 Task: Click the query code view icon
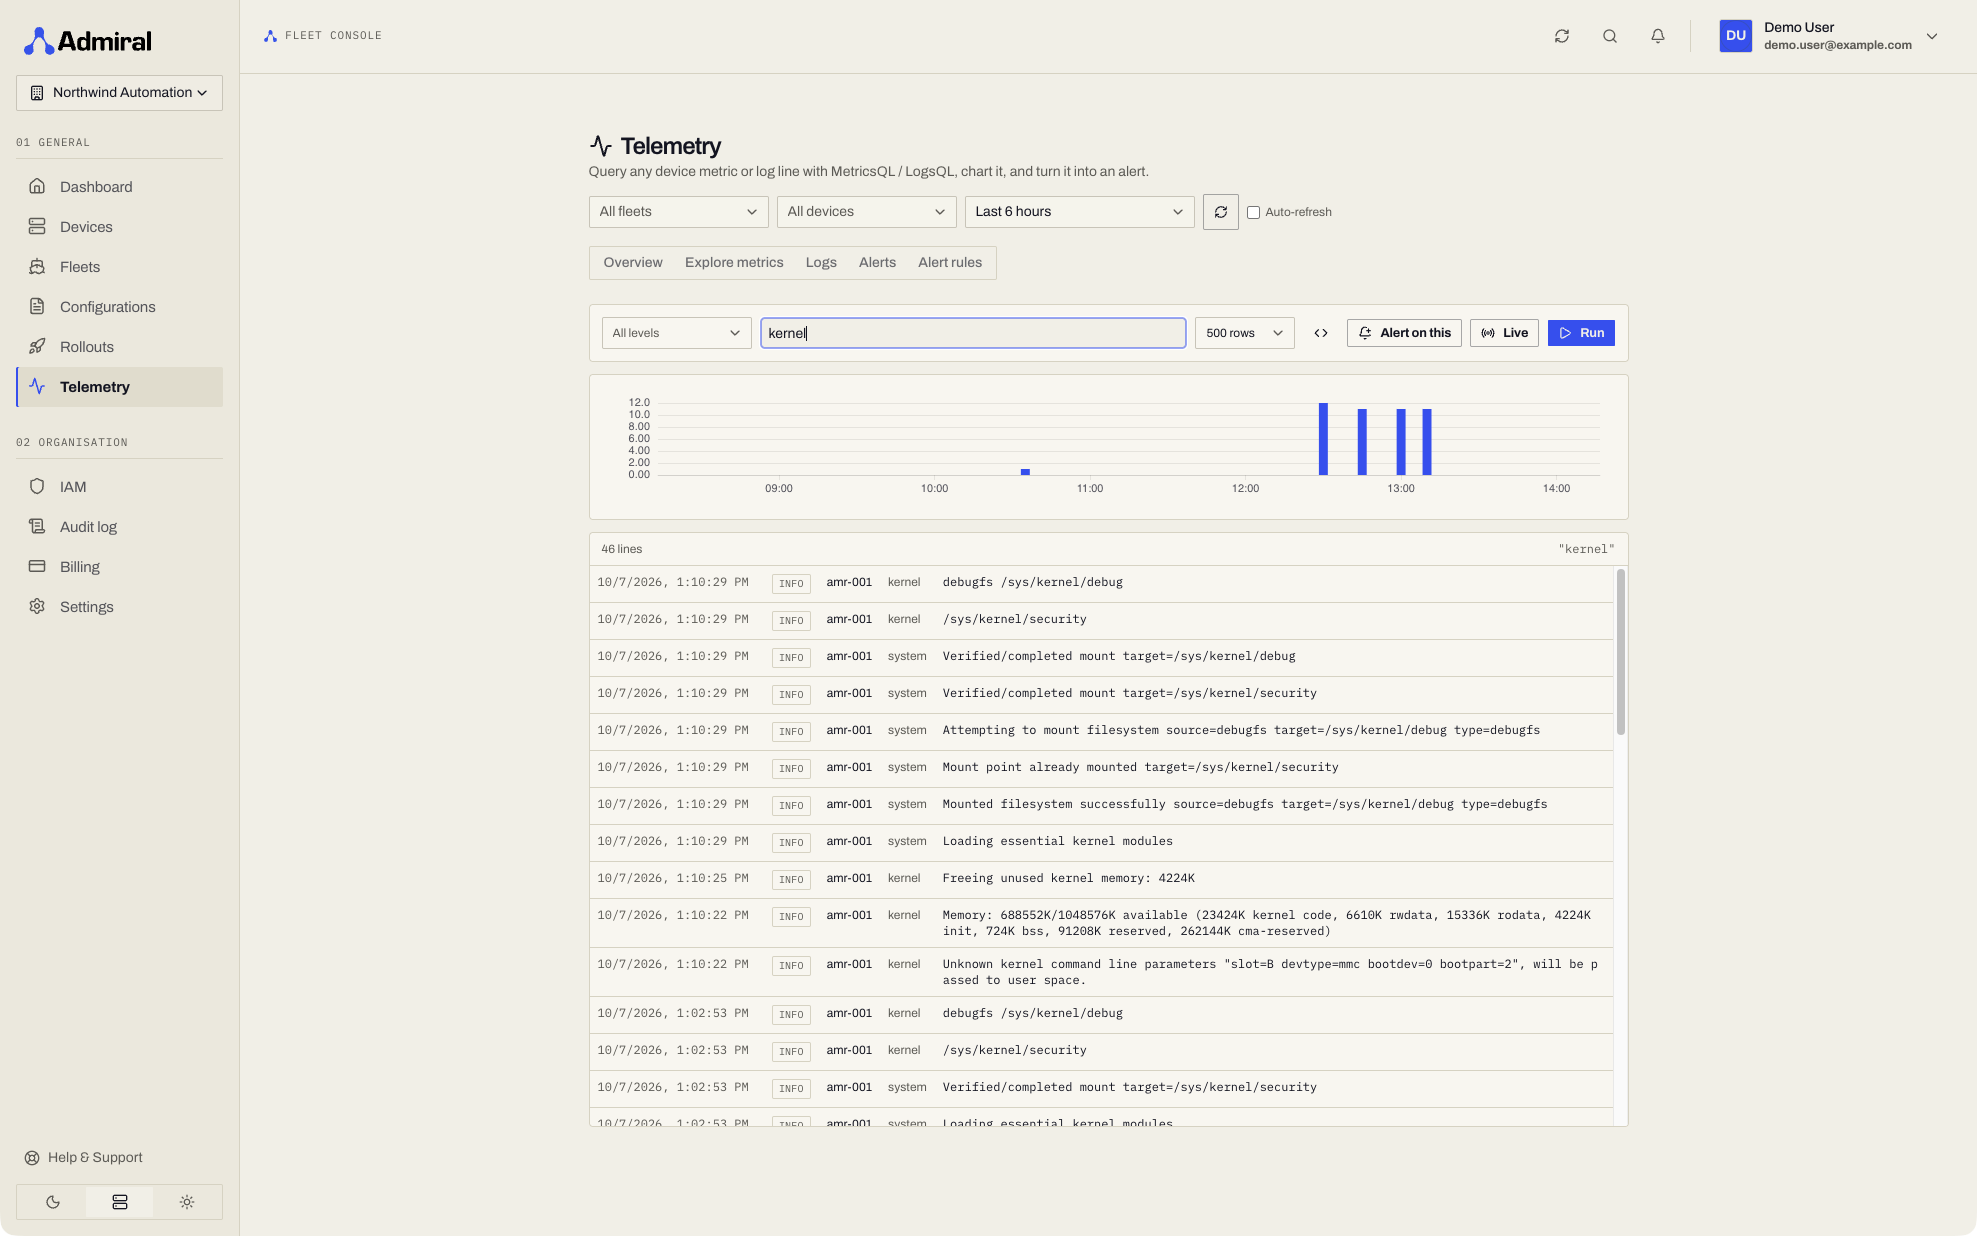[1321, 333]
